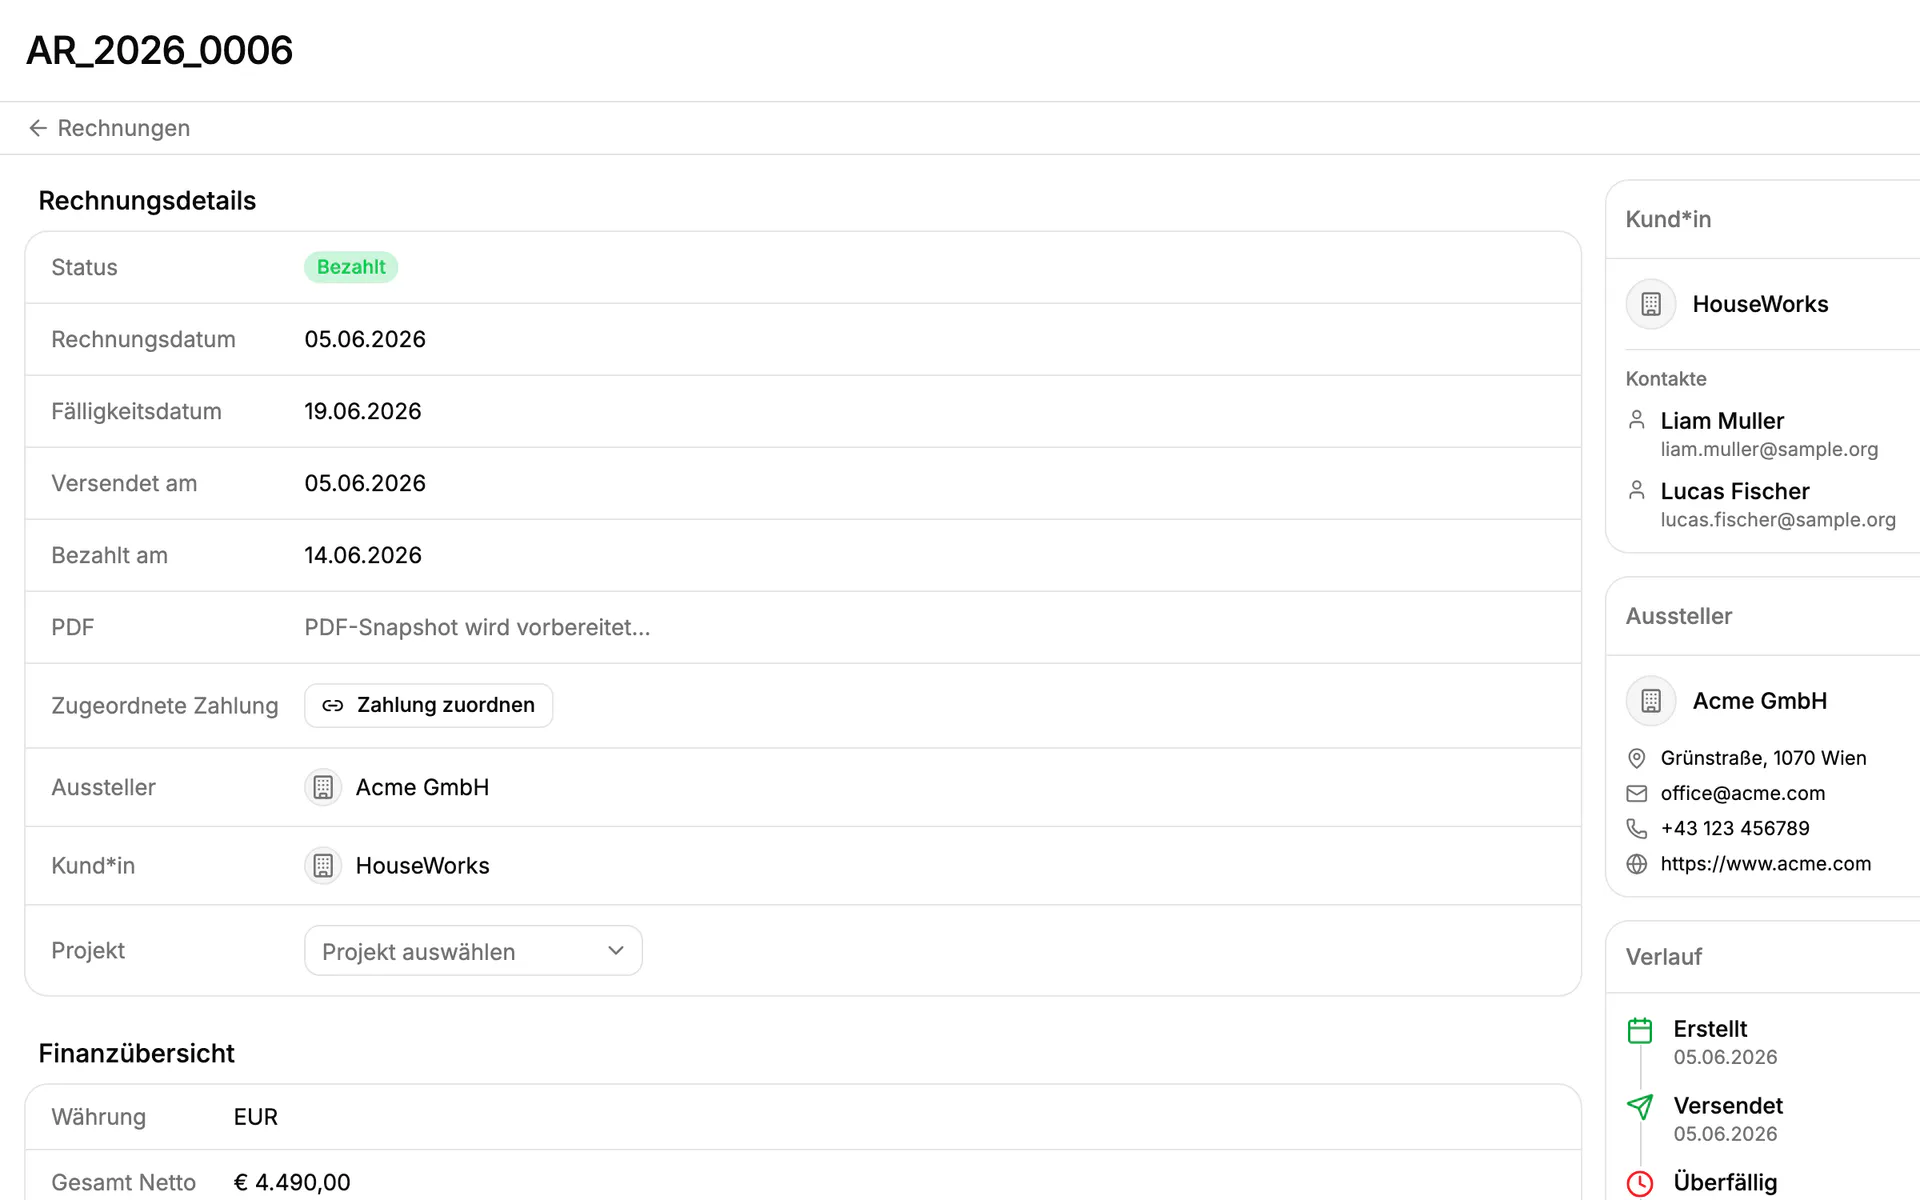Click the Erstellt entry in Verlauf
Screen dimensions: 1920x1200
(1725, 1042)
